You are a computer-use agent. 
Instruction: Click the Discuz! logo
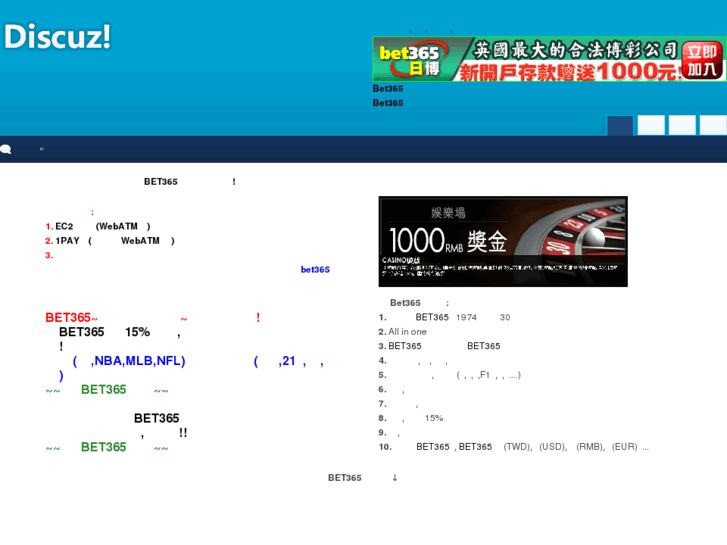[x=57, y=37]
